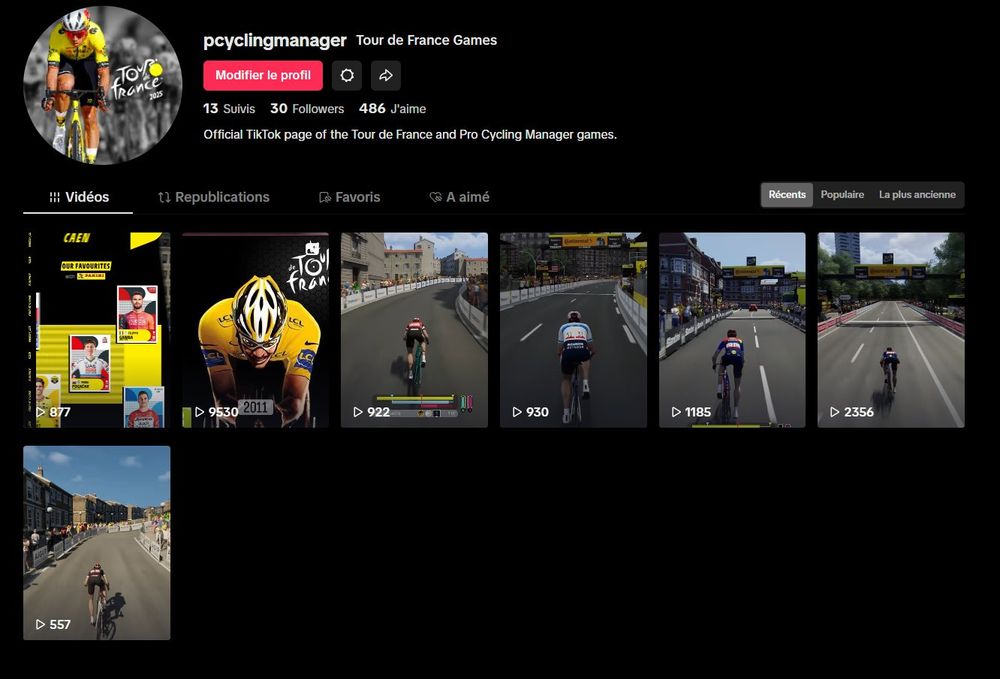Screen dimensions: 1000x679
Task: Click the Official TikTok page bio text
Action: pyautogui.click(x=410, y=135)
